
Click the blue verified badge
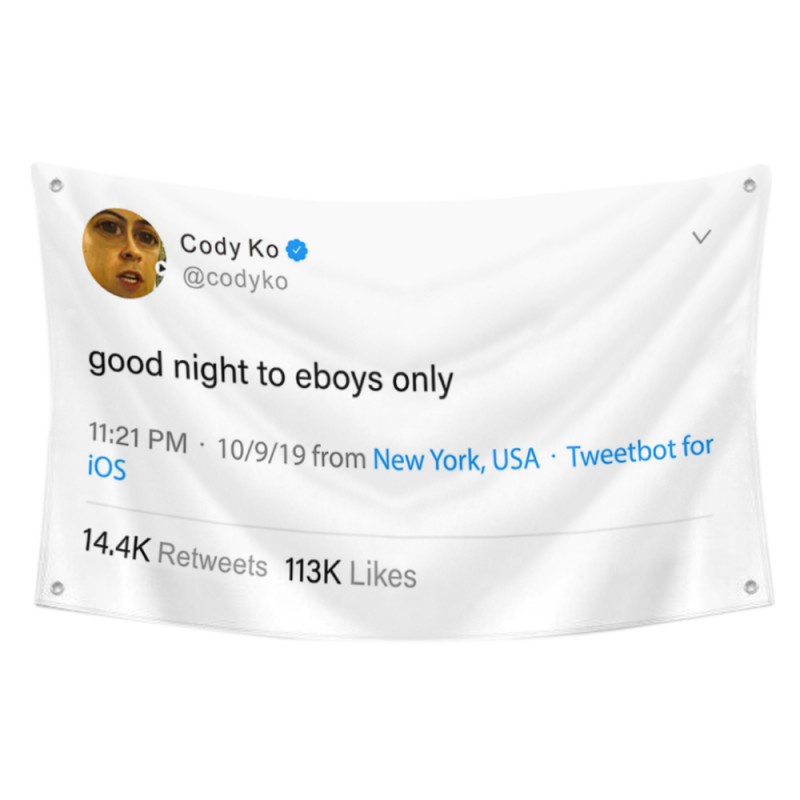[297, 251]
